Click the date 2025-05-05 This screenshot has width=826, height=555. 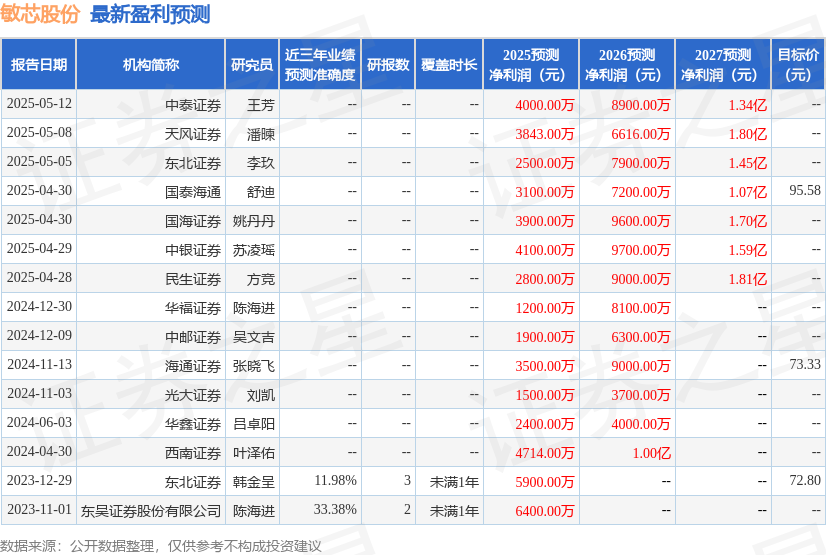point(39,162)
